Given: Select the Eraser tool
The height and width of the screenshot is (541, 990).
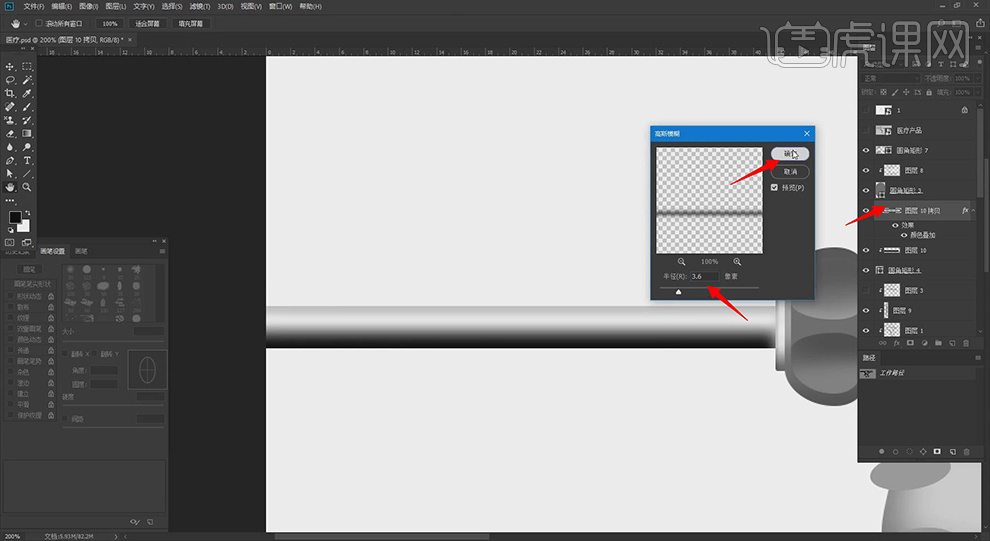Looking at the screenshot, I should [x=9, y=134].
